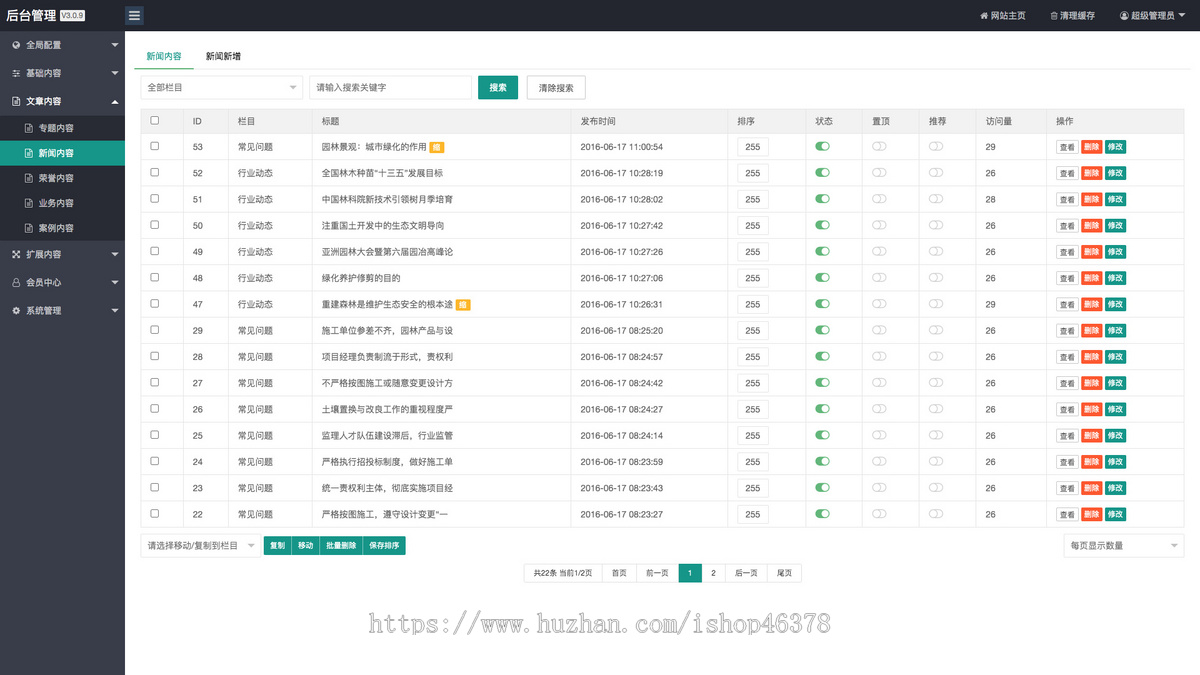The image size is (1200, 675).
Task: Expand the 系统管理 sidebar menu
Action: pyautogui.click(x=62, y=310)
